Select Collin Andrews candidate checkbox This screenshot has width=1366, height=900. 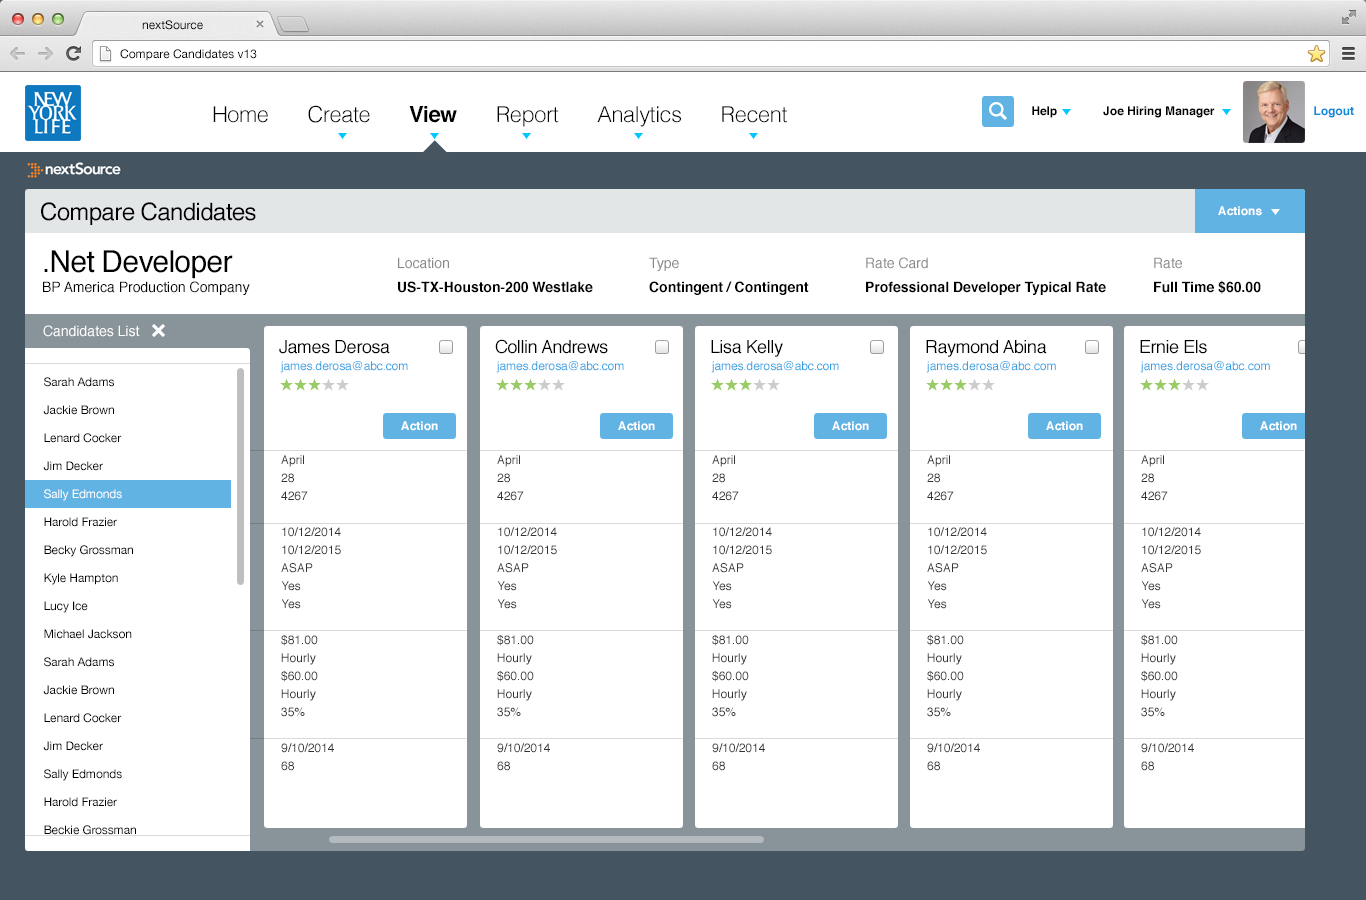coord(662,347)
